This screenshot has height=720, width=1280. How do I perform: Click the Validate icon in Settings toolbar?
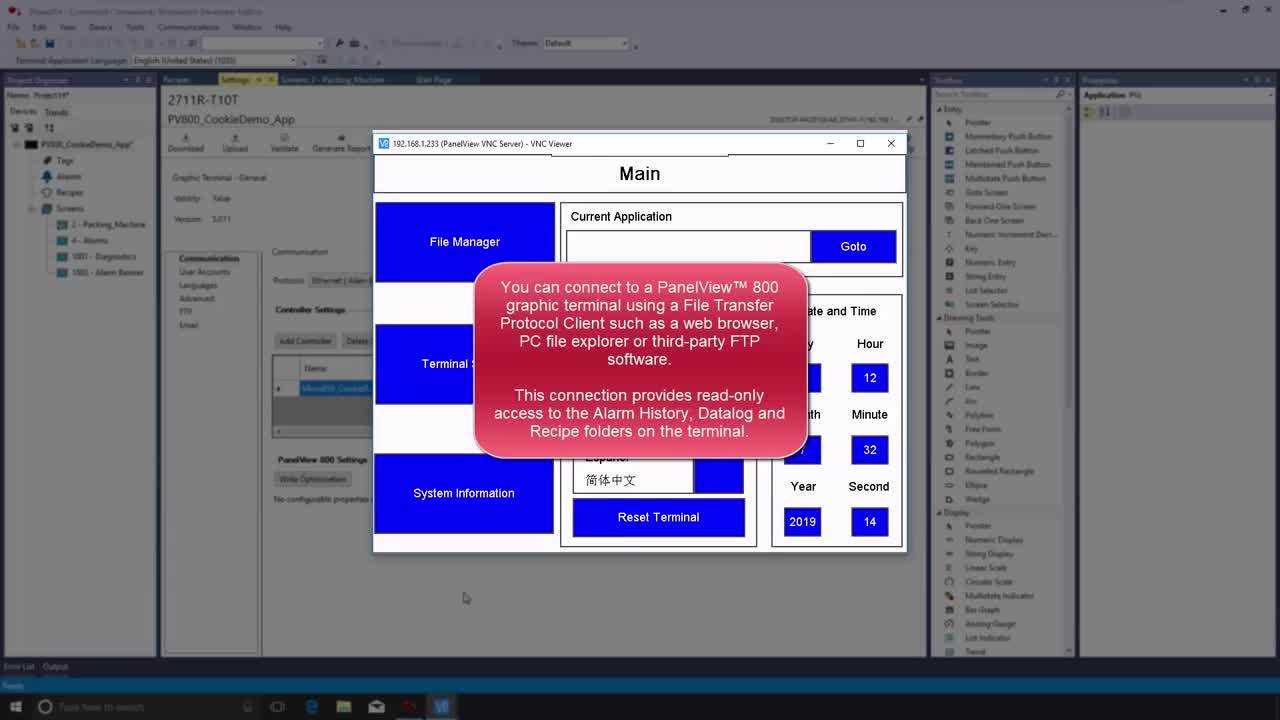pos(285,143)
